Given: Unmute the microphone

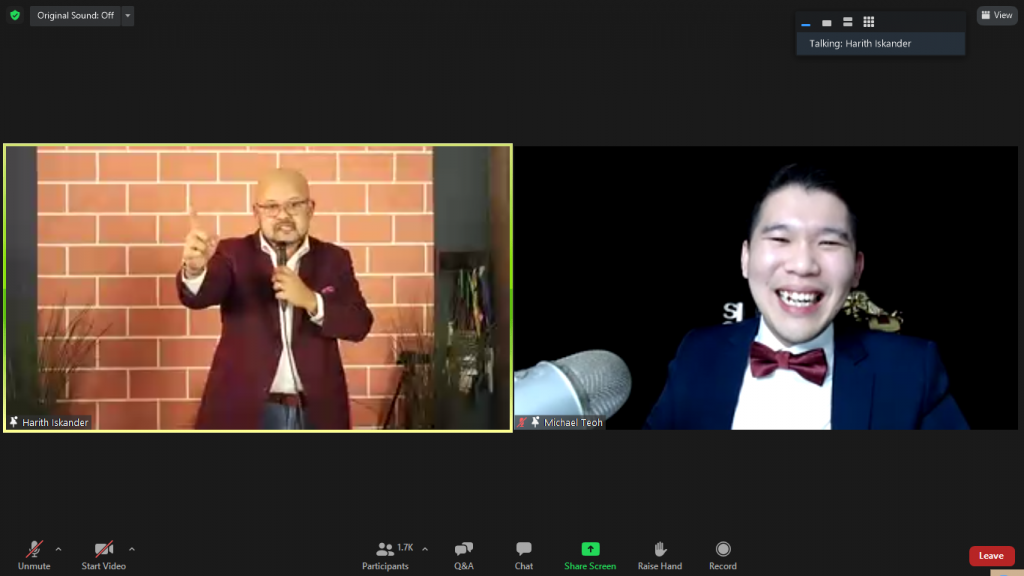Looking at the screenshot, I should (x=34, y=555).
